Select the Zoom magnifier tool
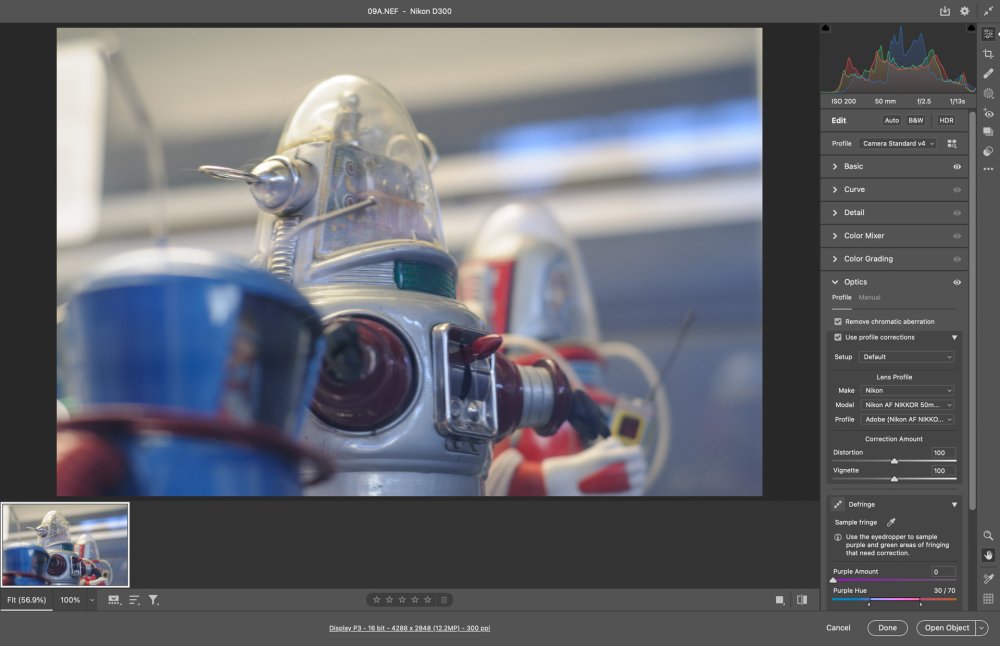Image resolution: width=1000 pixels, height=646 pixels. pyautogui.click(x=988, y=536)
